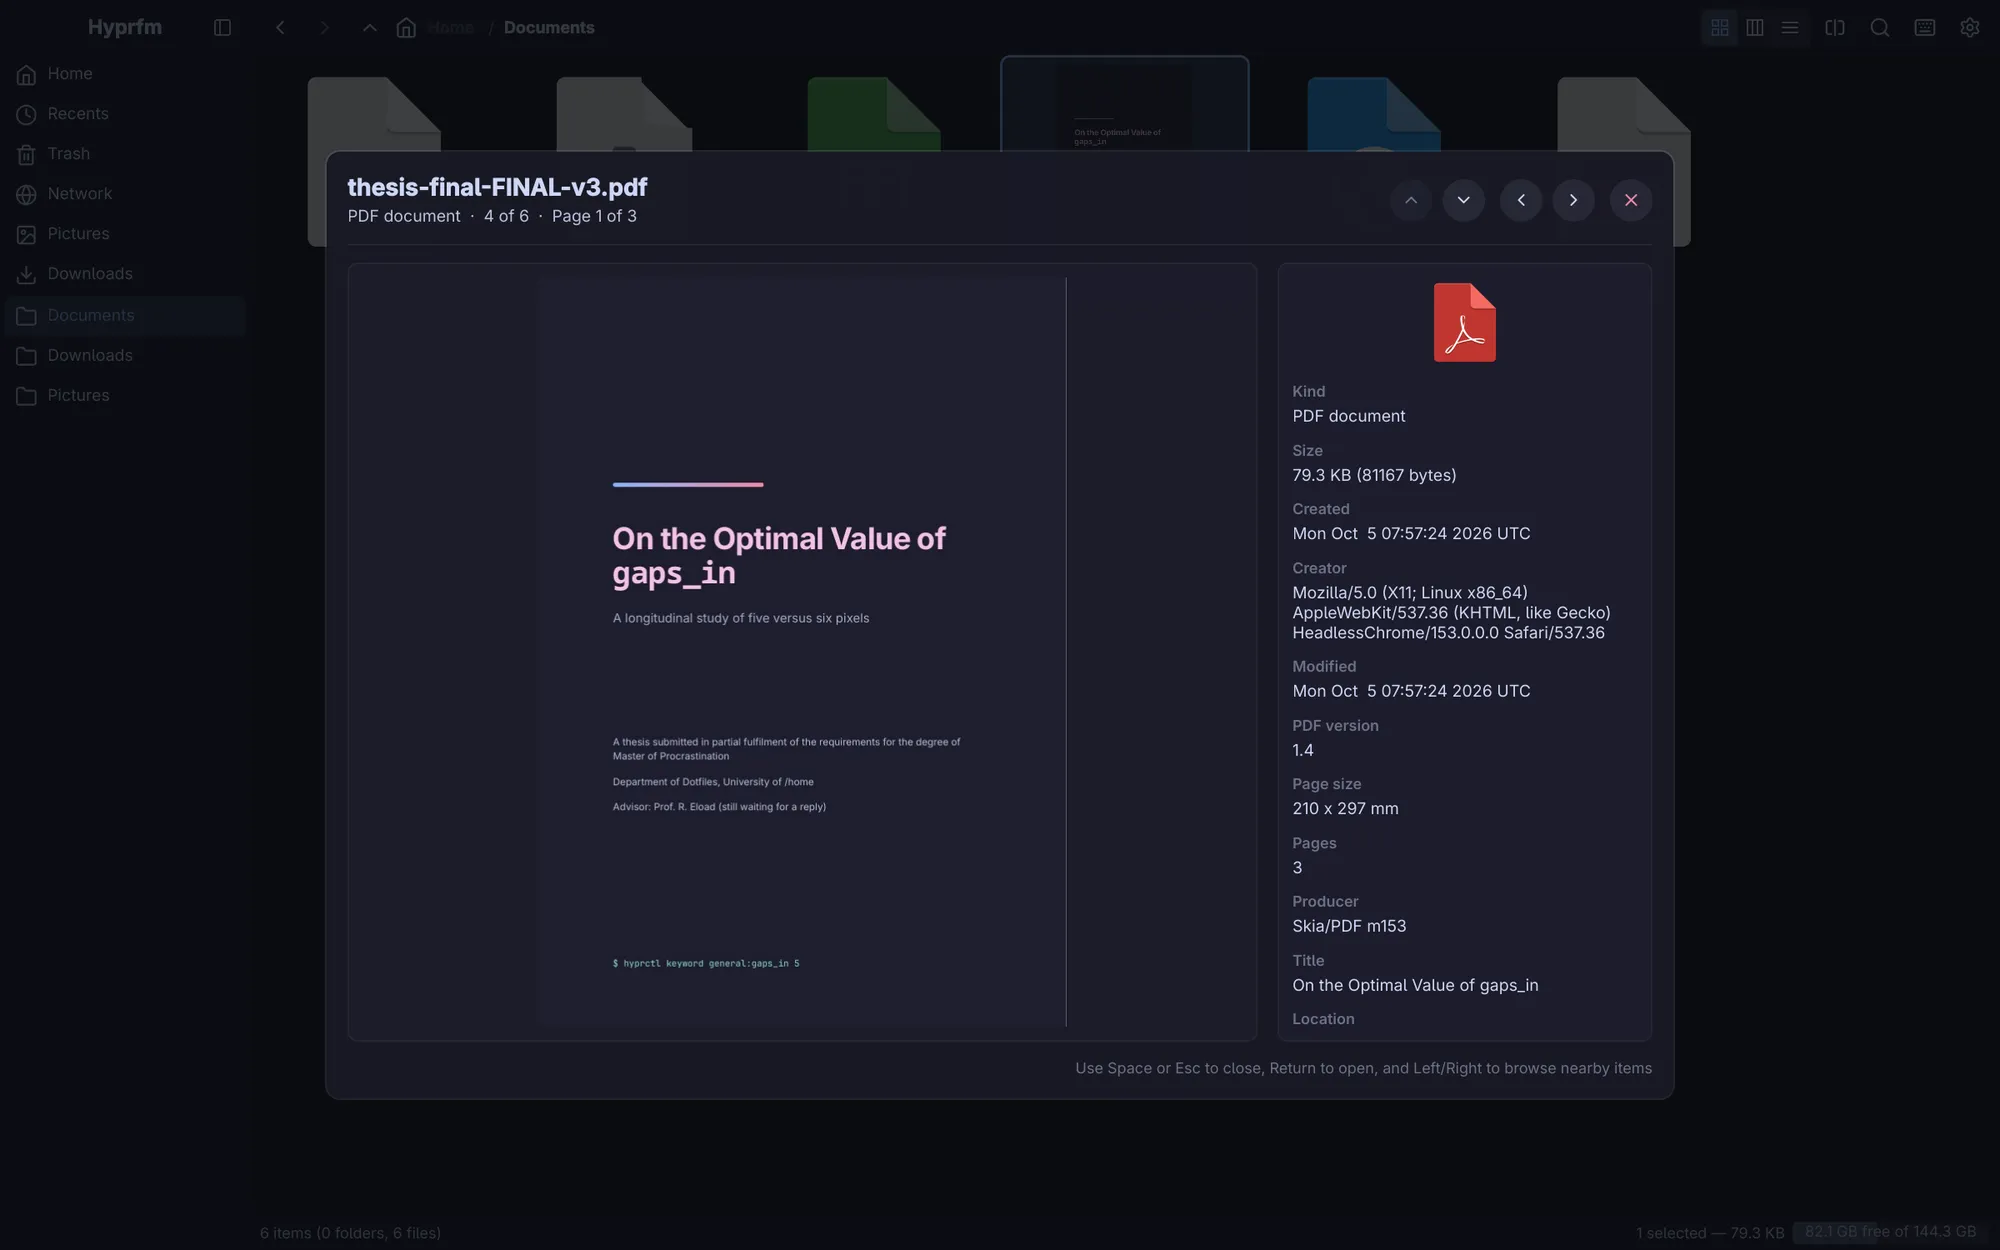Click the disk free space indicator

[1890, 1232]
